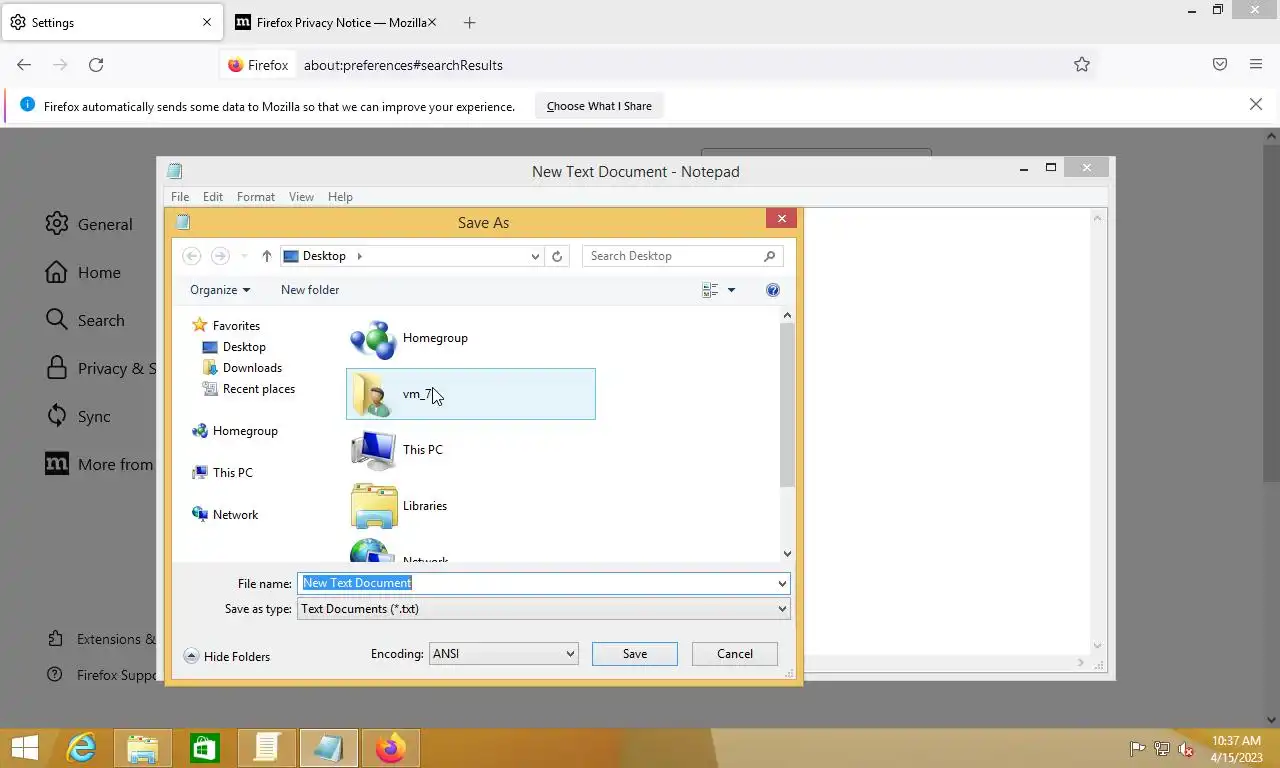This screenshot has height=768, width=1280.
Task: Open a new Firefox tab
Action: pyautogui.click(x=470, y=22)
